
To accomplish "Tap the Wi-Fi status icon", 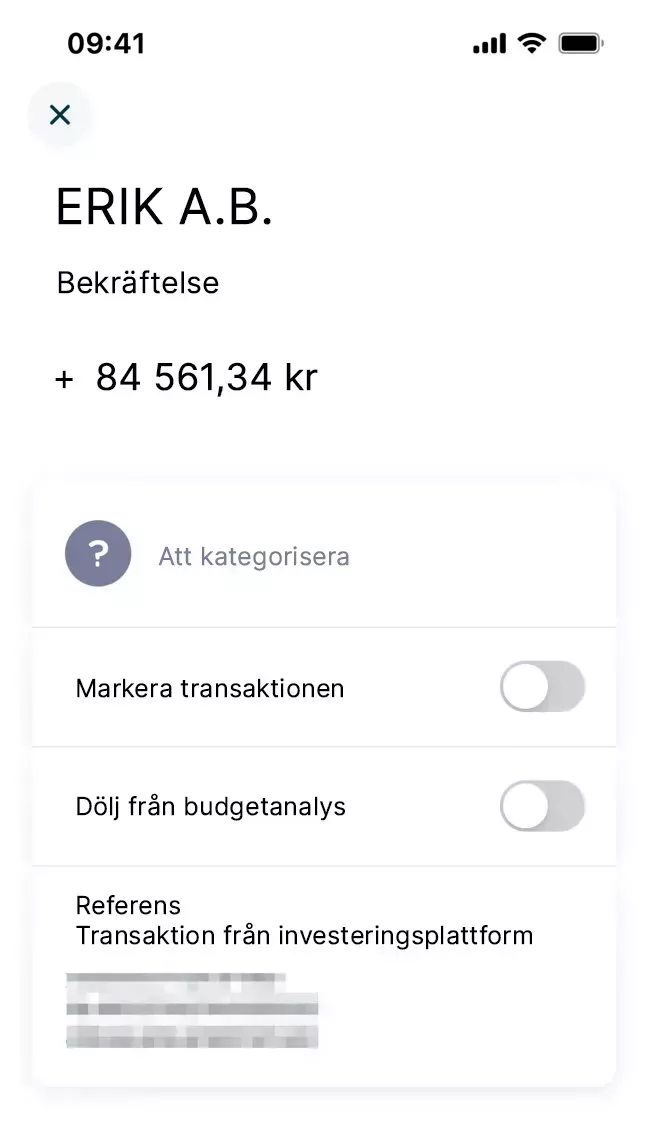I will pyautogui.click(x=532, y=43).
